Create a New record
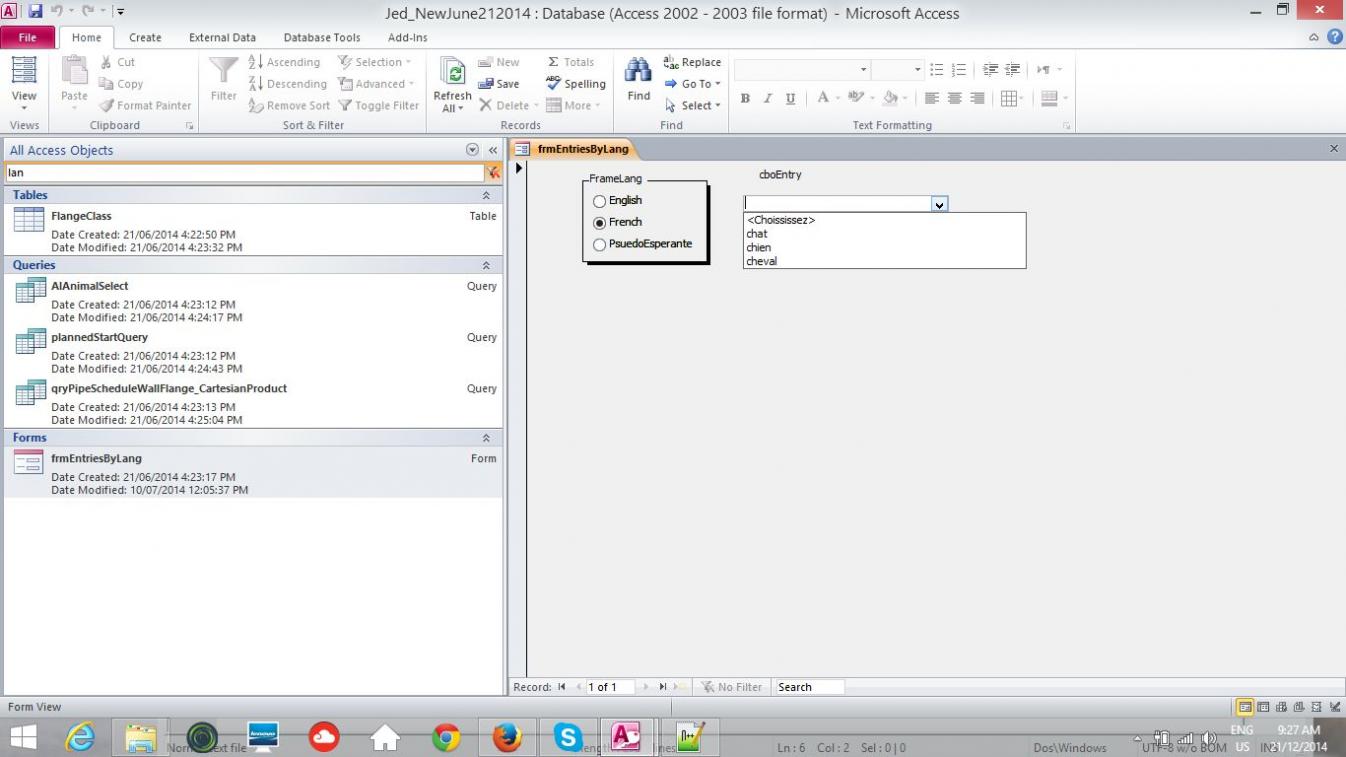 498,62
